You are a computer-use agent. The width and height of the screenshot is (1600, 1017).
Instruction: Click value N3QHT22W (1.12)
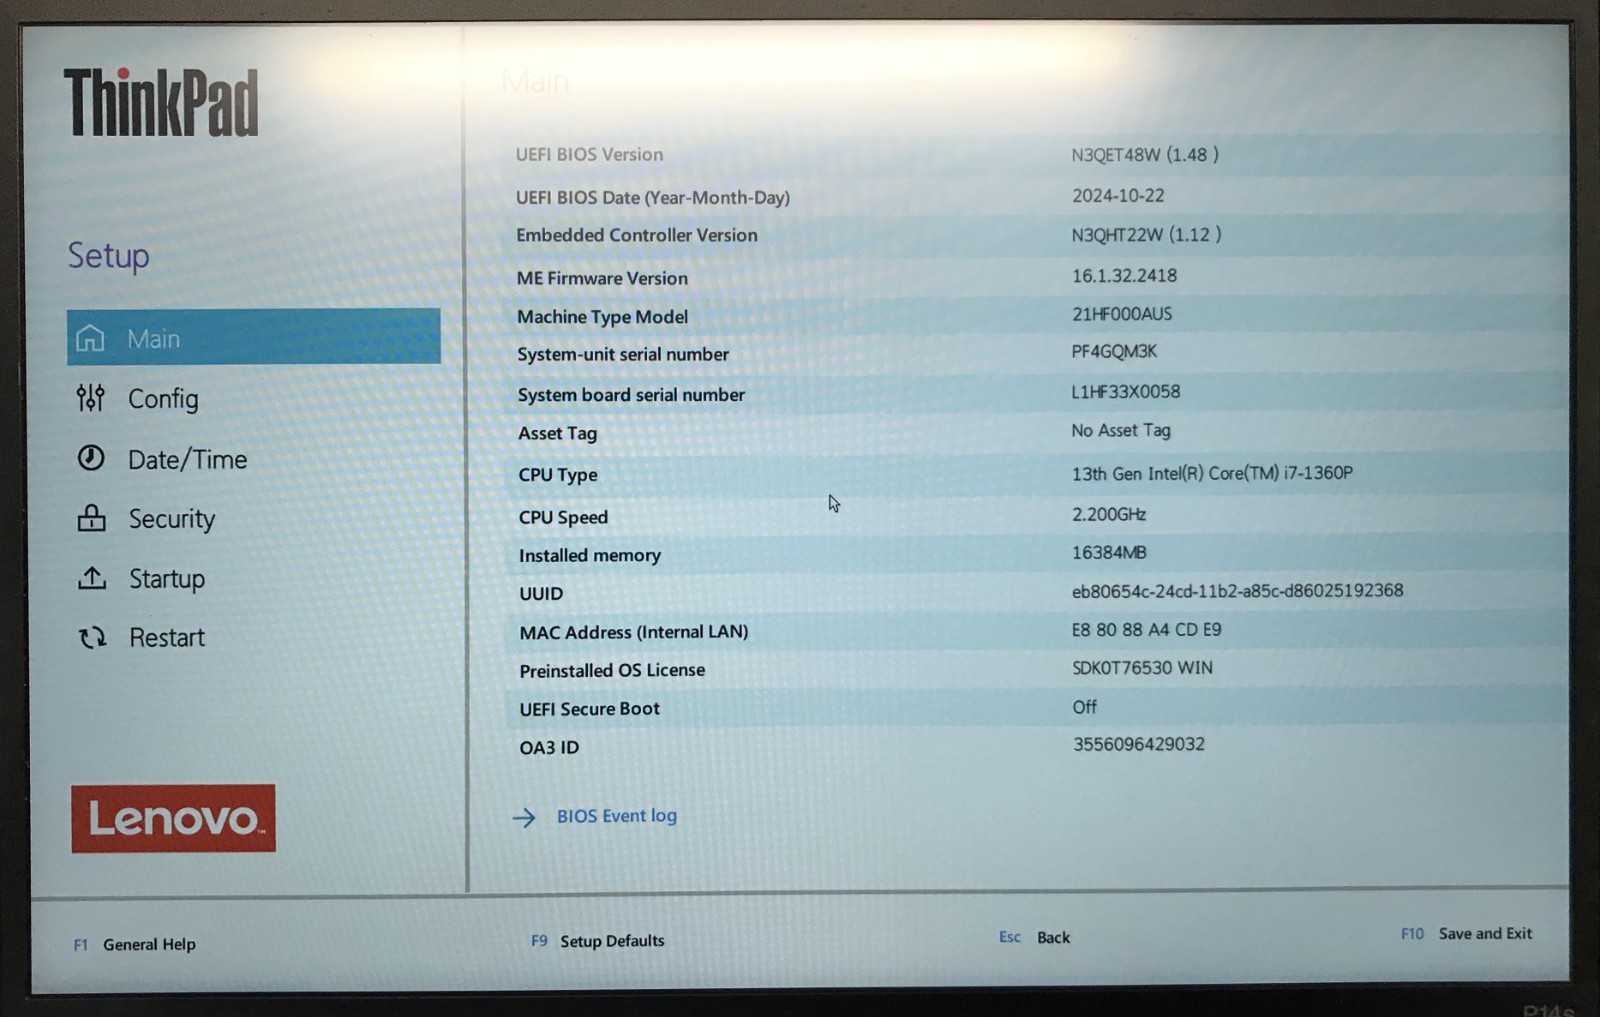pyautogui.click(x=1146, y=235)
